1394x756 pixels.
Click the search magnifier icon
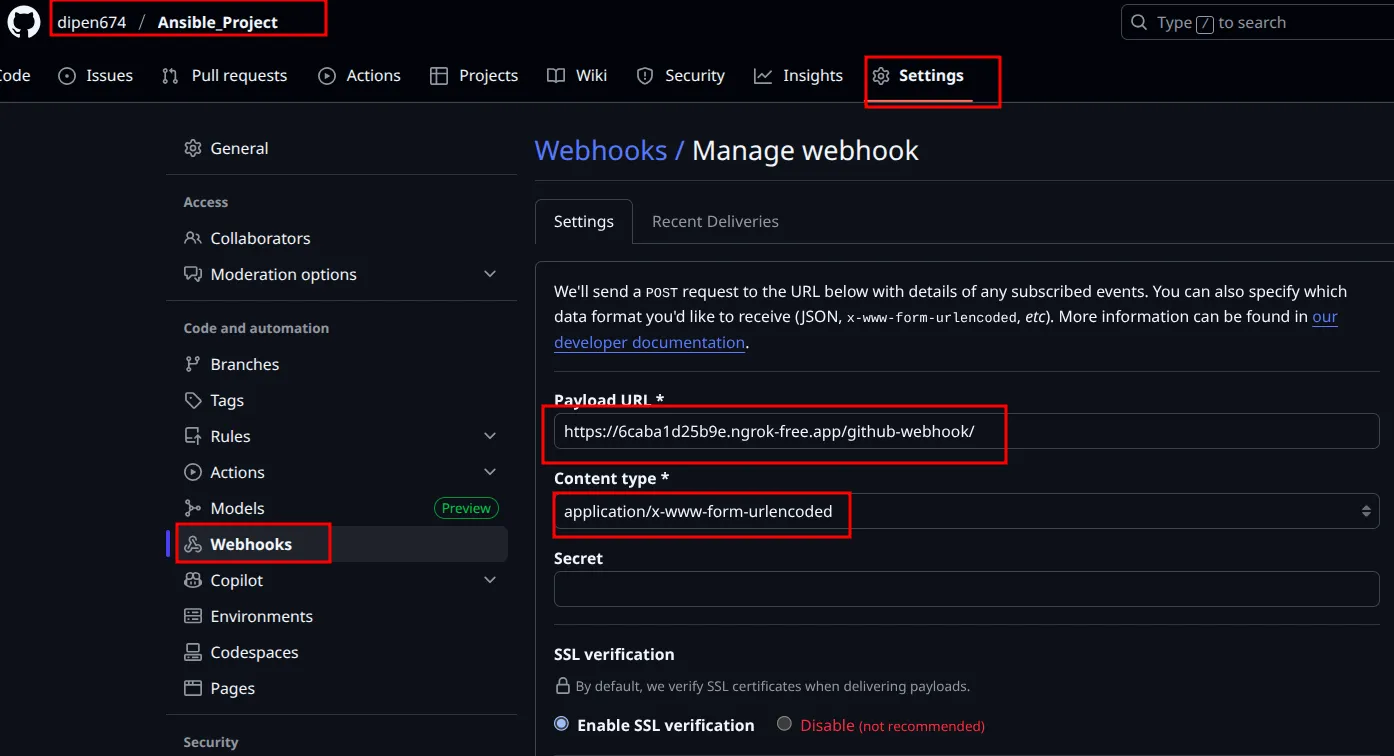coord(1139,22)
